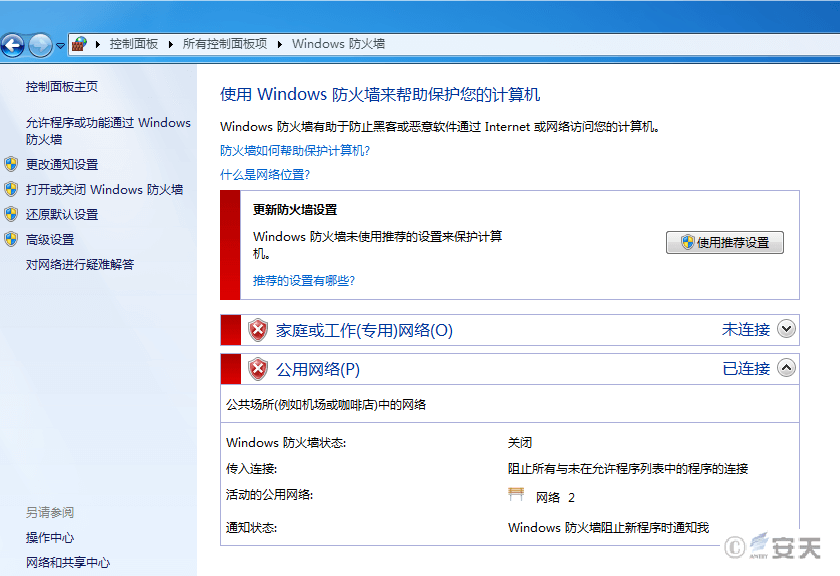840x576 pixels.
Task: Open 防火墙如何帮助保护计算机? help link
Action: (x=295, y=151)
